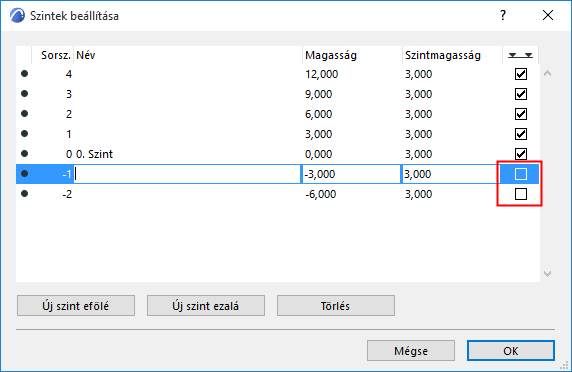Select bullet marker of story 2
Viewport: 572px width, 372px height.
tap(24, 114)
